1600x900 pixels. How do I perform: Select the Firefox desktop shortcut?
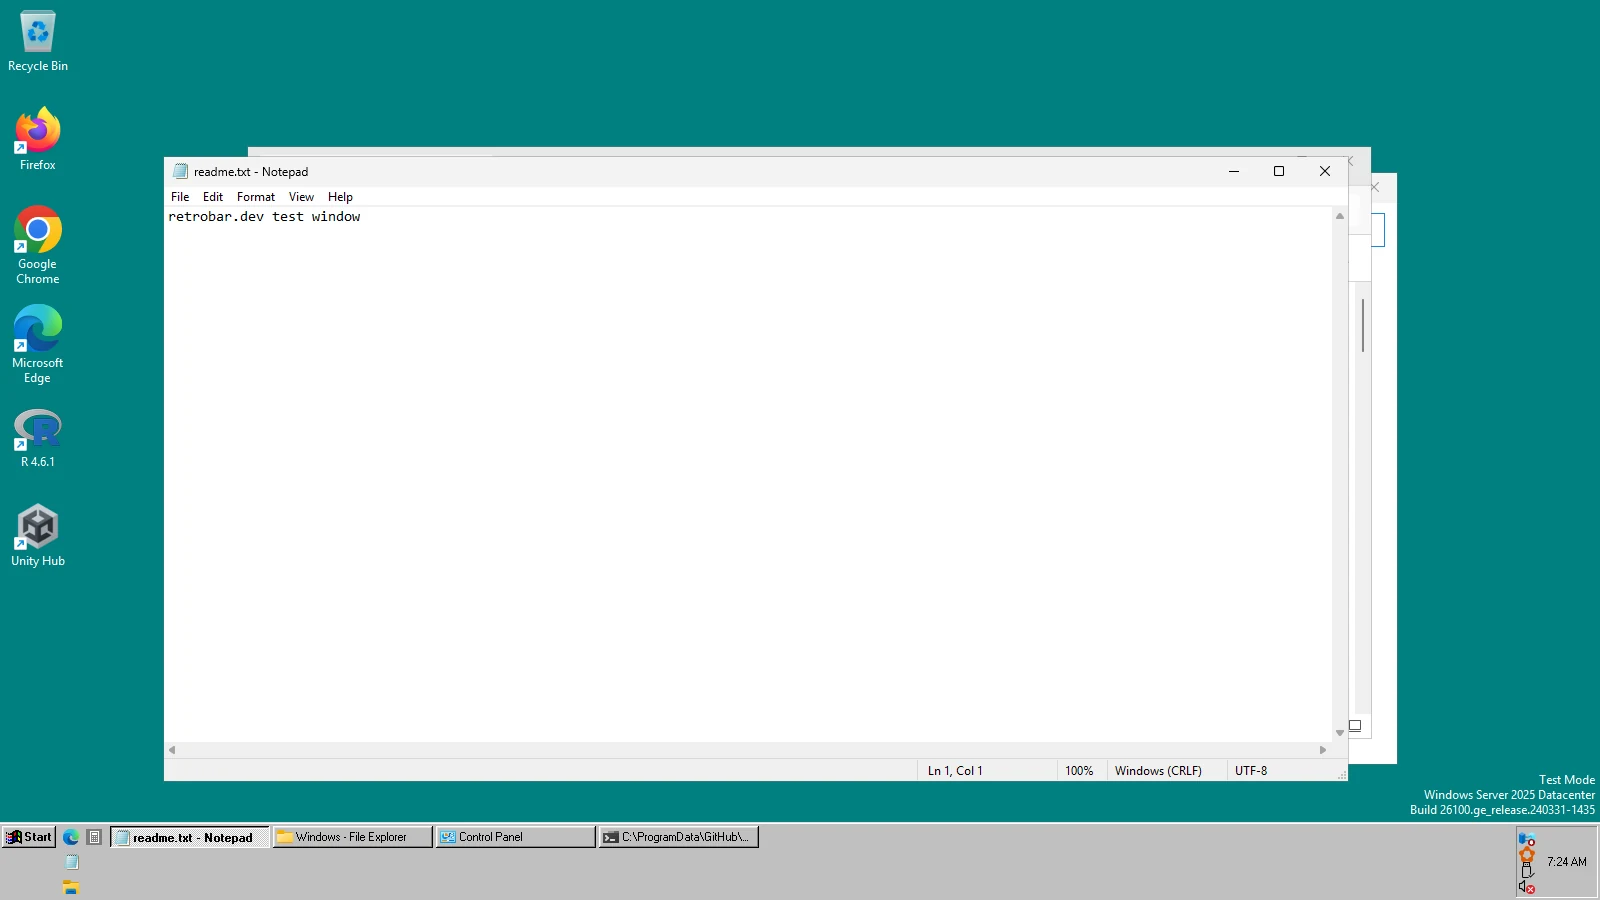[38, 139]
